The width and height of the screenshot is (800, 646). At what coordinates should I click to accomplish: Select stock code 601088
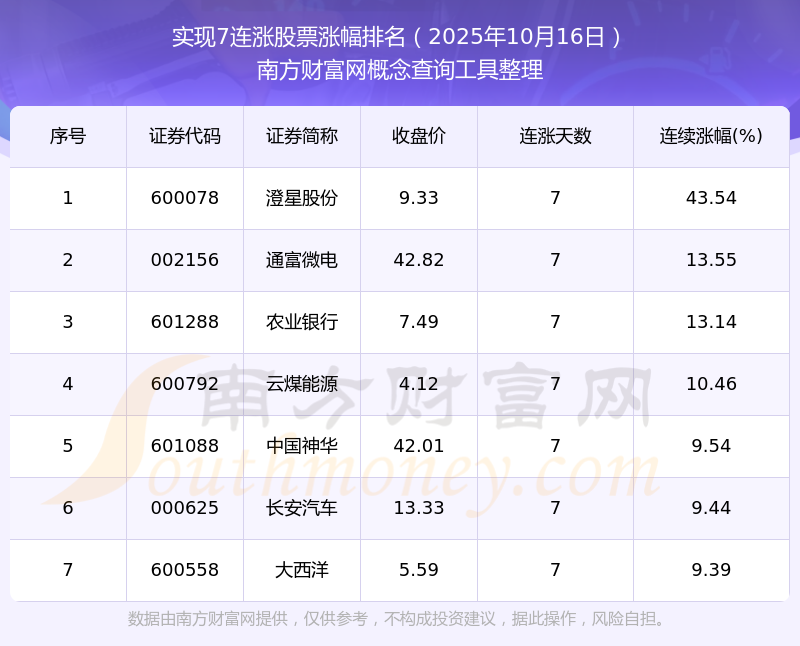(185, 446)
